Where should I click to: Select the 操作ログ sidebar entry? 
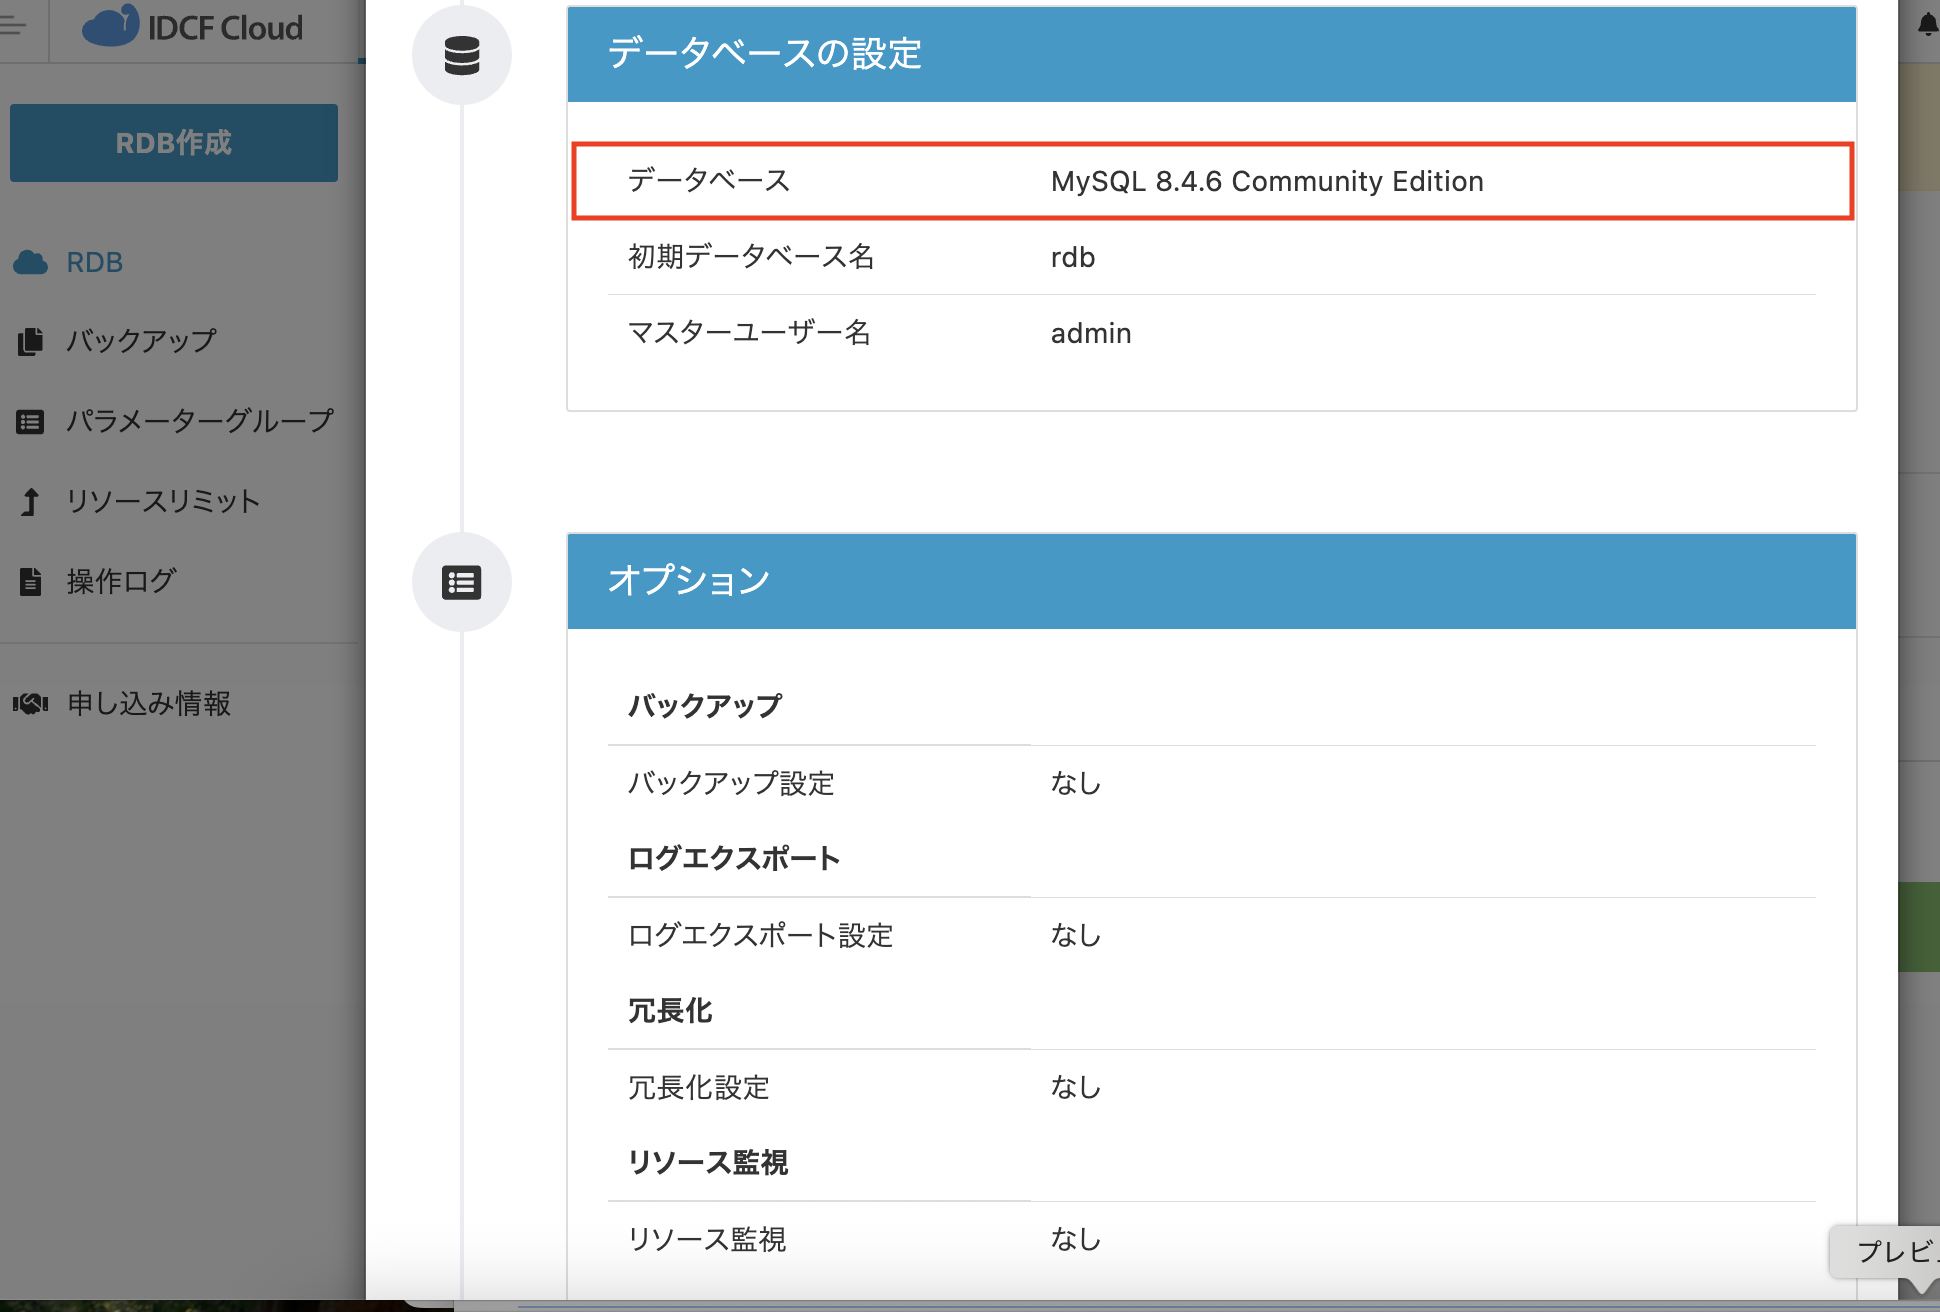(x=121, y=581)
